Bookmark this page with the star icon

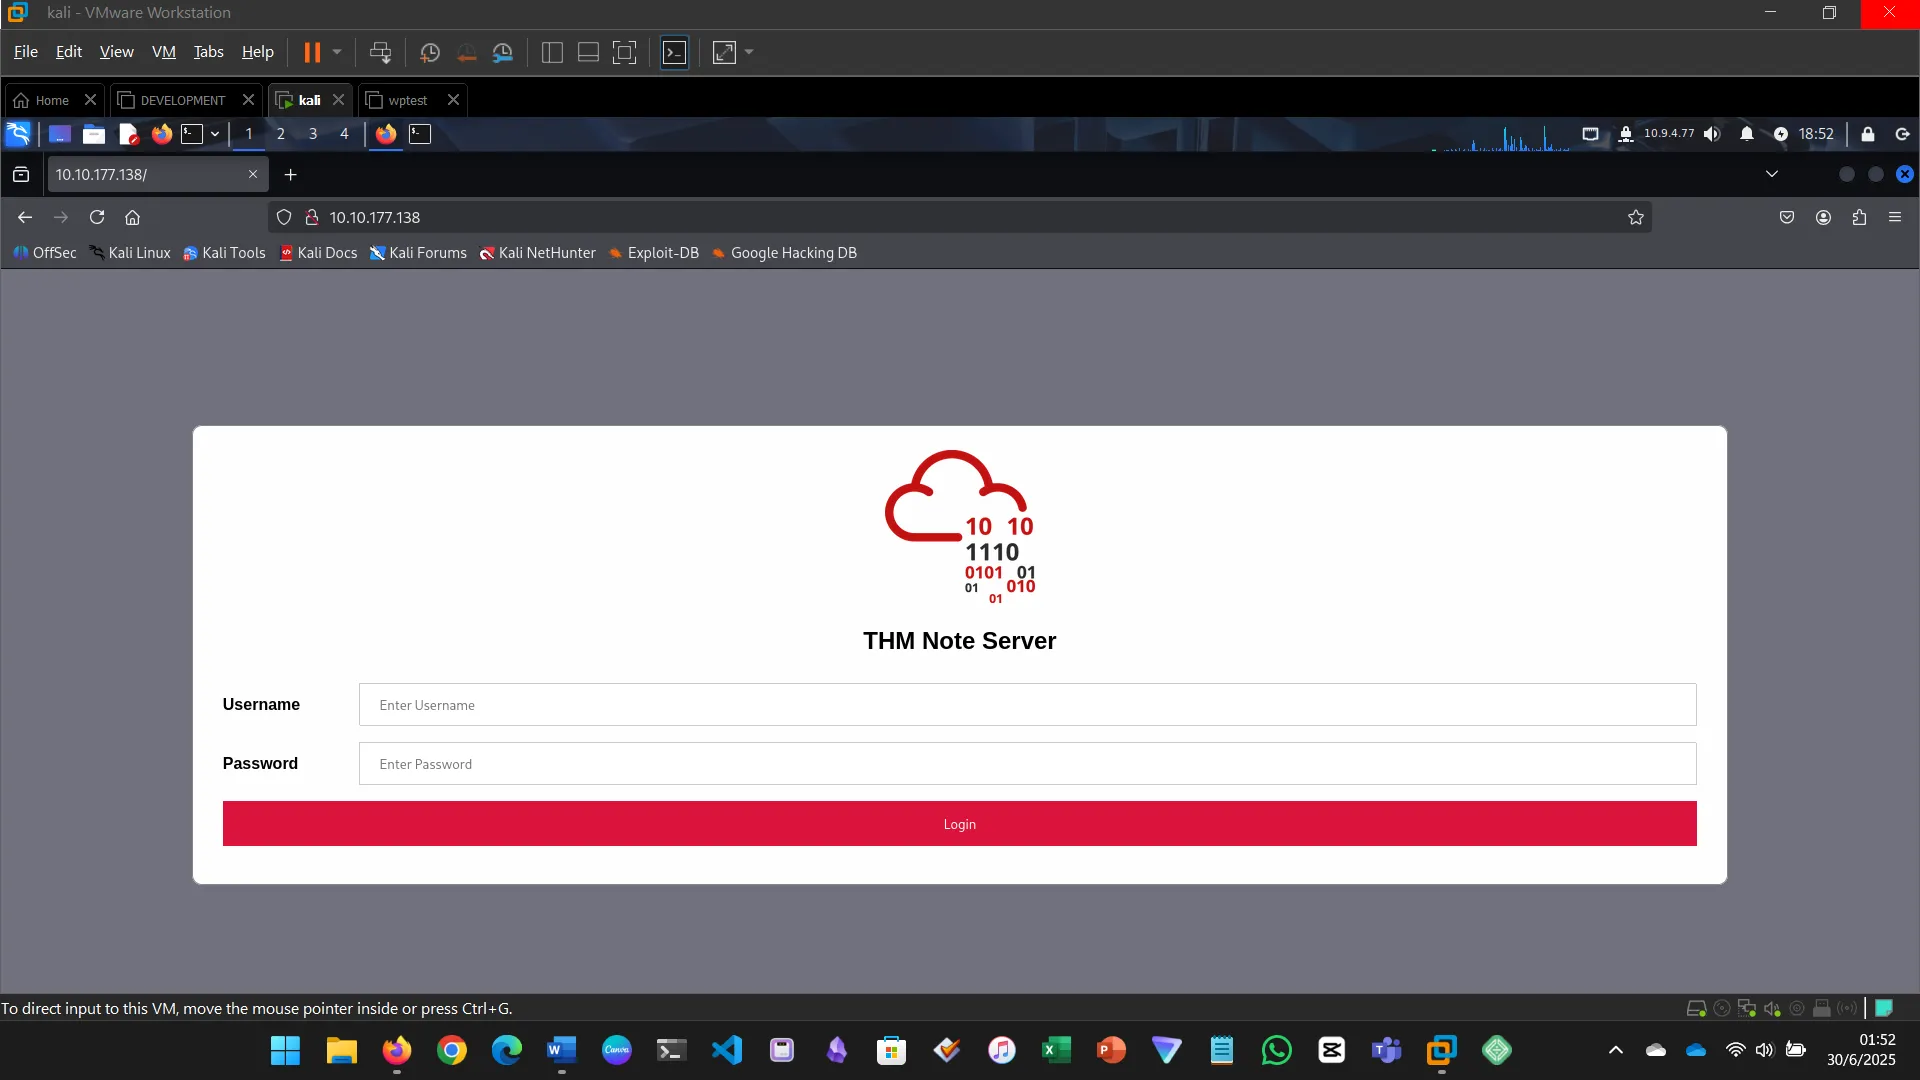coord(1635,217)
